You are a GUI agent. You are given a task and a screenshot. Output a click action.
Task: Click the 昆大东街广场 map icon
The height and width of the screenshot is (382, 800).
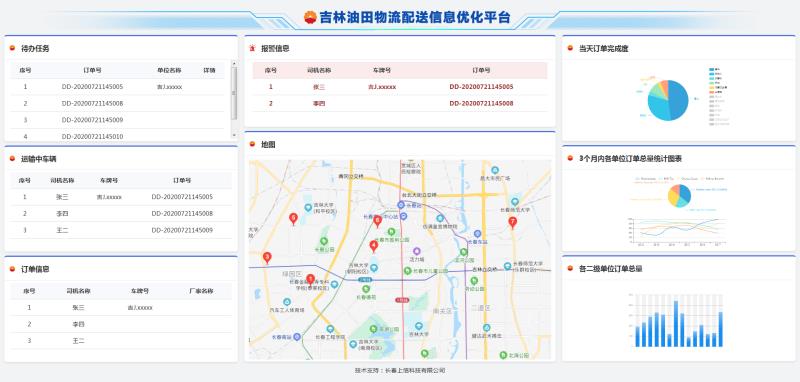coord(495,170)
